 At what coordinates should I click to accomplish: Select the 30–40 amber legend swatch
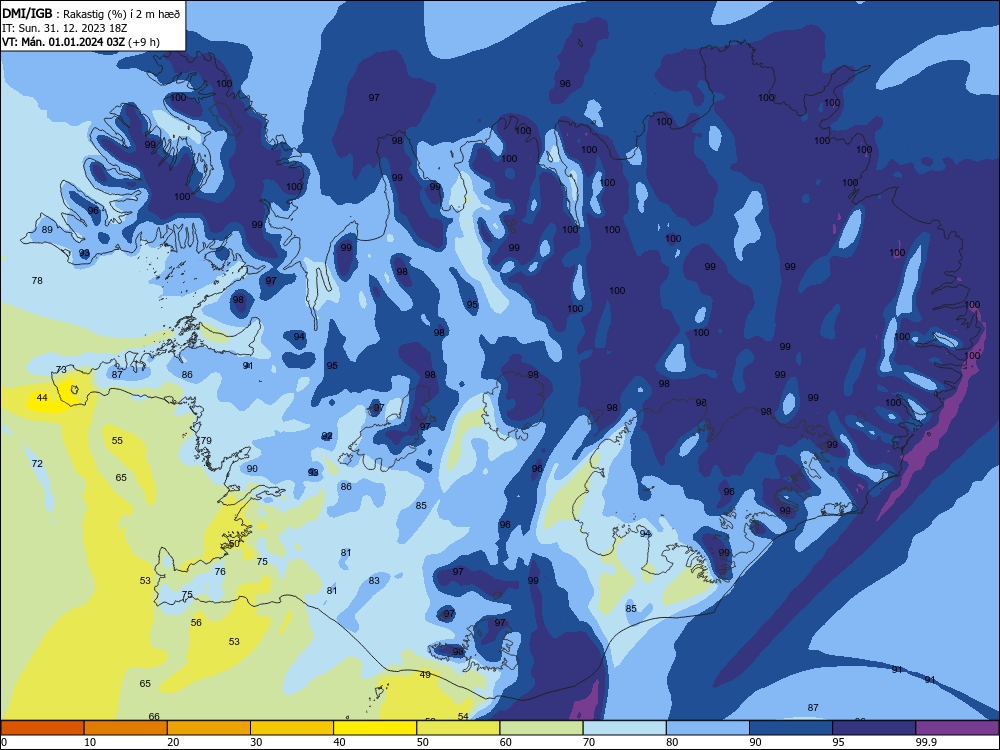(x=292, y=728)
